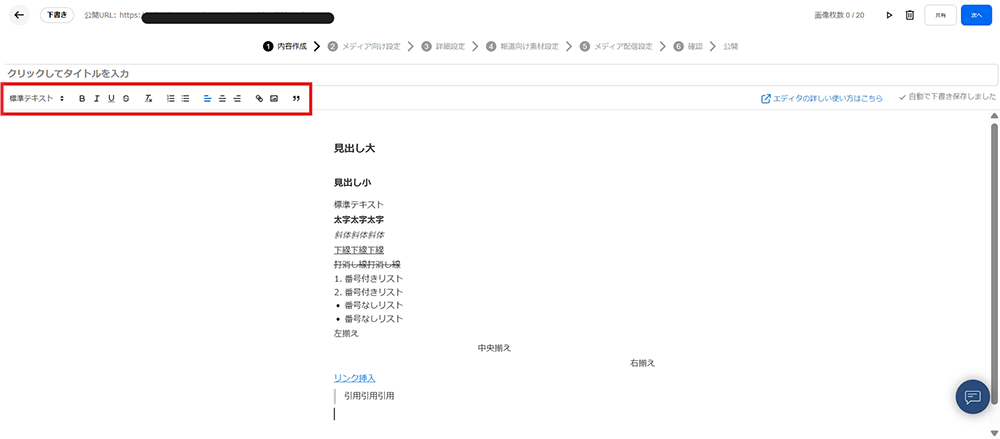Click the 見出し小 heading in the editor
Image resolution: width=1000 pixels, height=439 pixels.
pos(352,182)
